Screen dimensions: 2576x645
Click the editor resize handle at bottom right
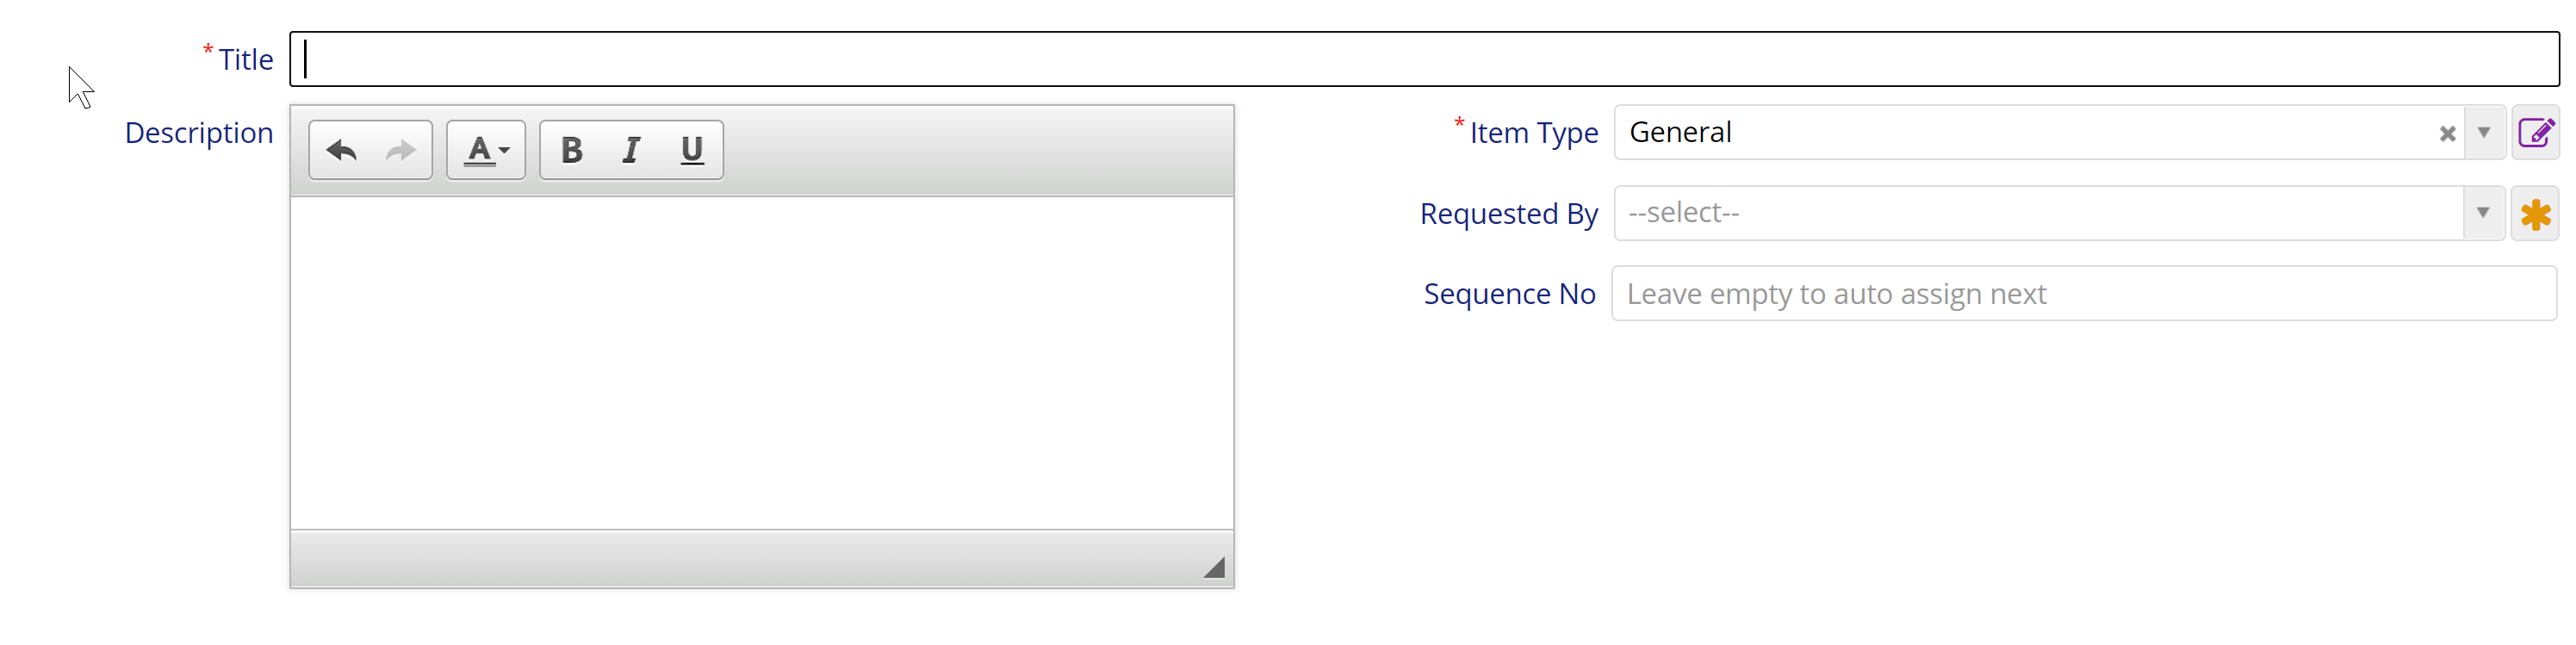tap(1215, 567)
